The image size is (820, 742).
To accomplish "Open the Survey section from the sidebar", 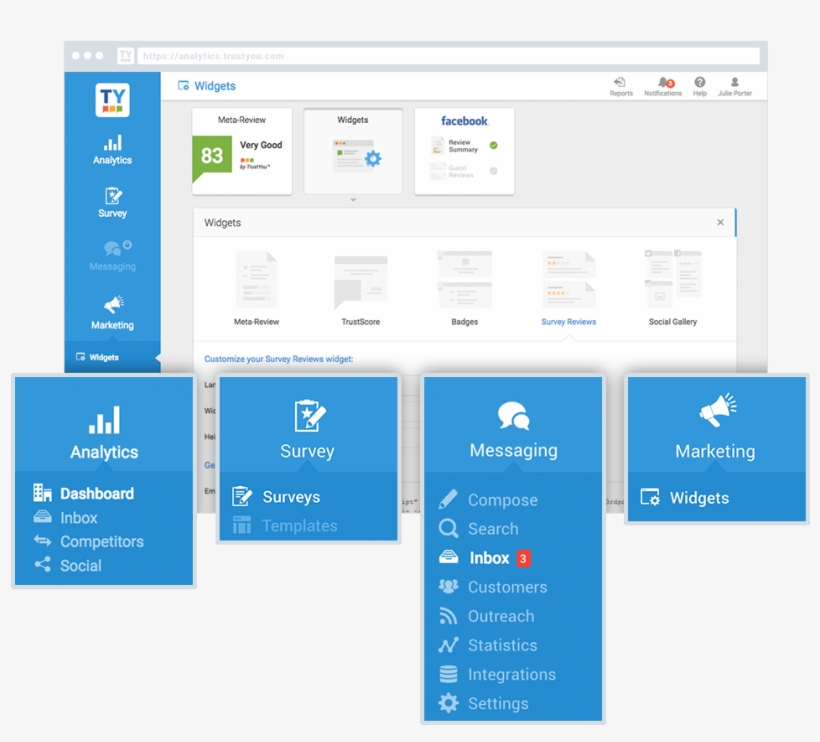I will click(111, 198).
